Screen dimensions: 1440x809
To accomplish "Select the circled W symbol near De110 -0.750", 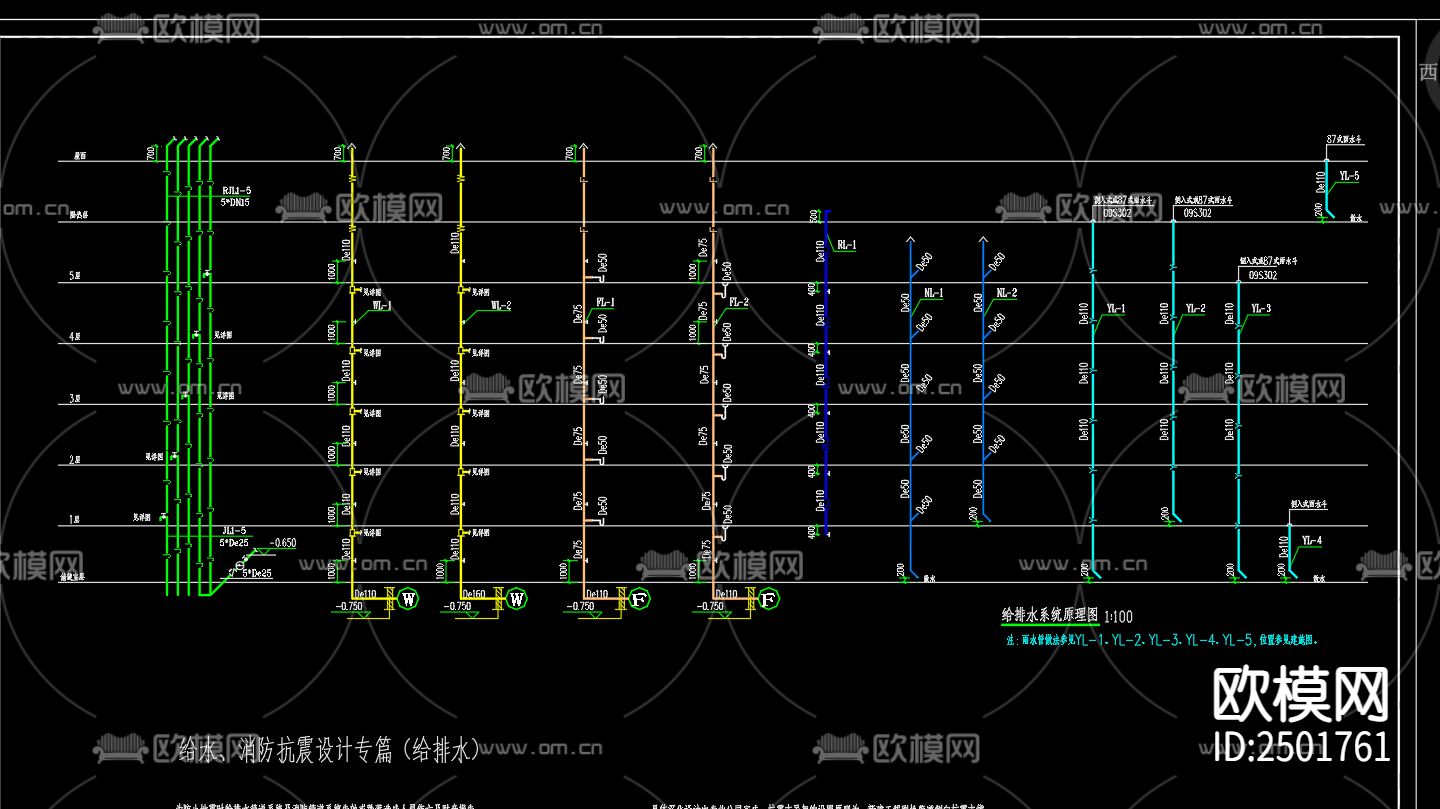I will click(408, 598).
